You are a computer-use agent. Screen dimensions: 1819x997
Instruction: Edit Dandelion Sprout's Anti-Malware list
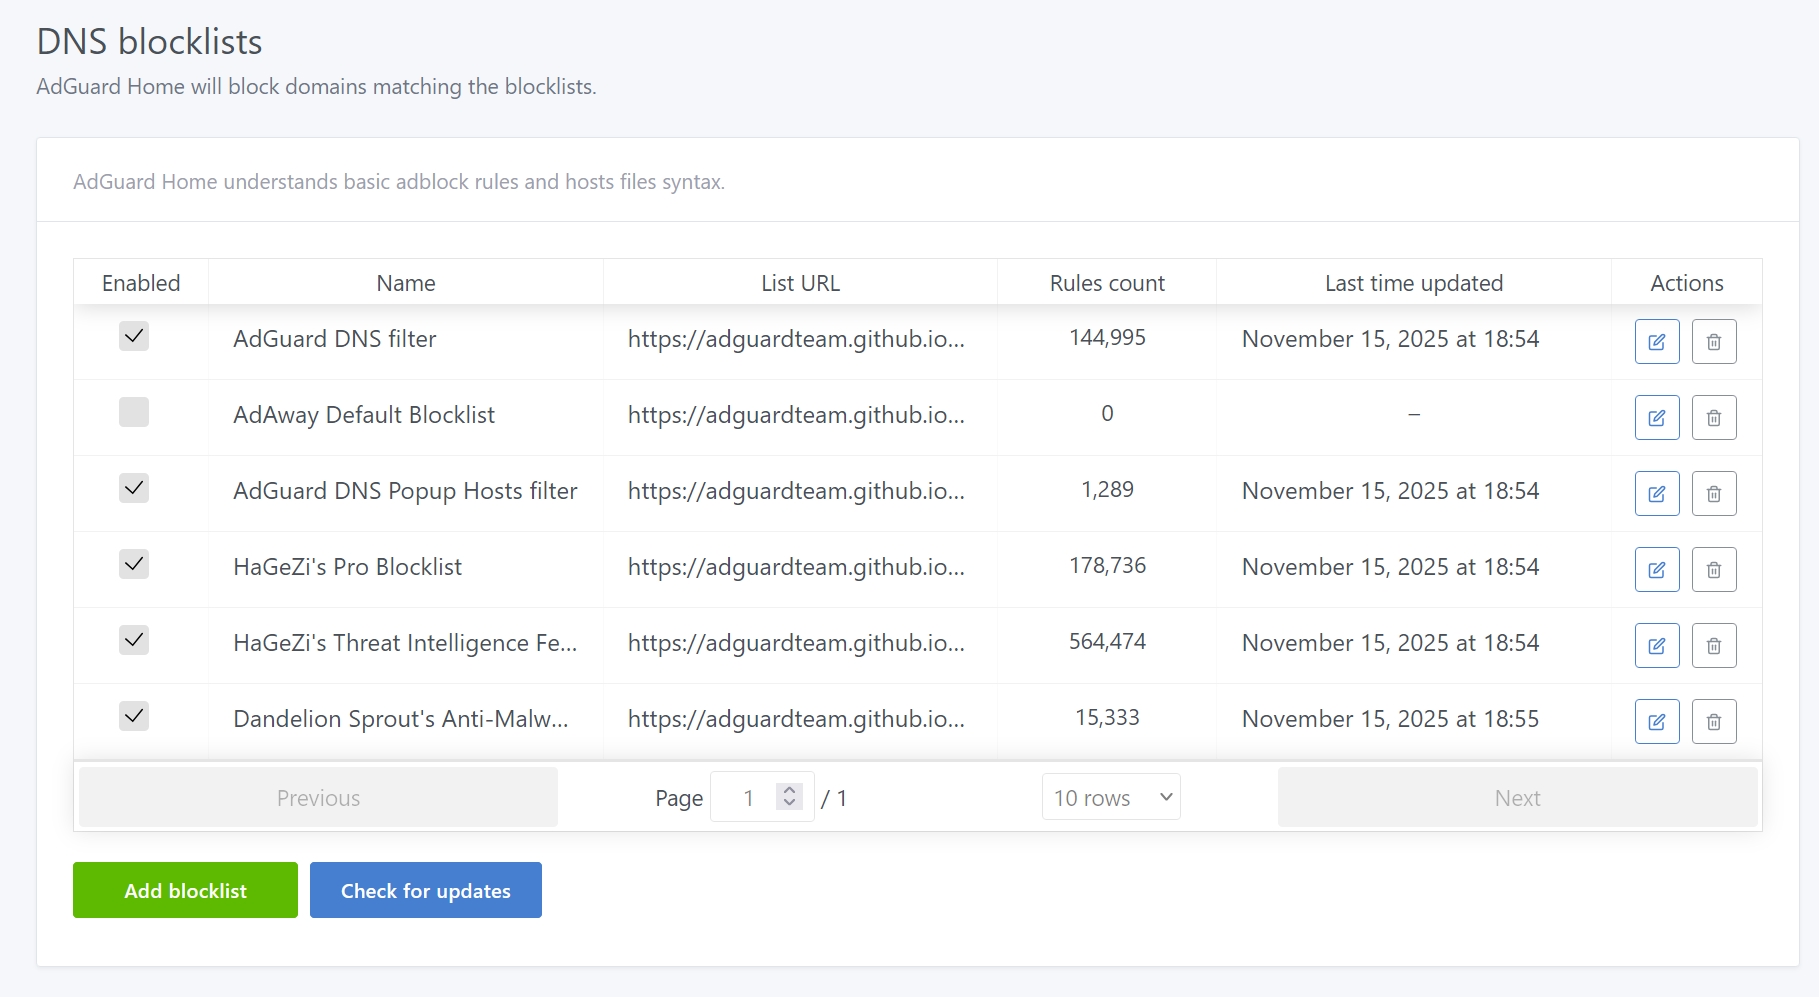[x=1656, y=722]
